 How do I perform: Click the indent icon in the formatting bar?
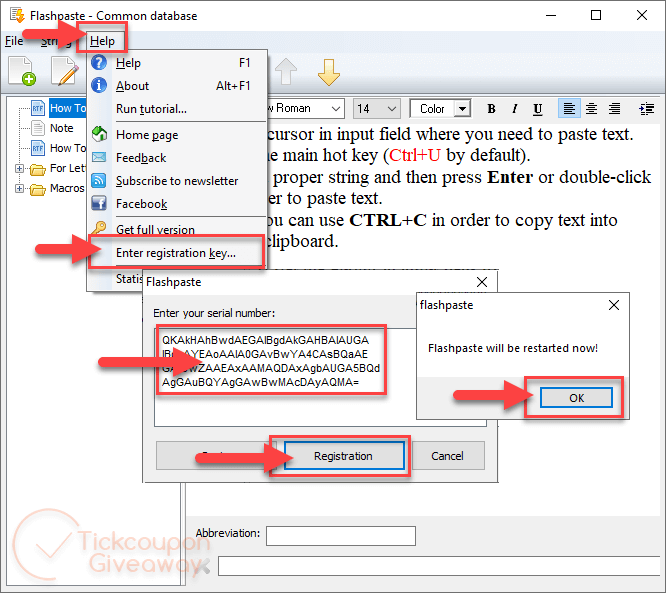[x=646, y=109]
